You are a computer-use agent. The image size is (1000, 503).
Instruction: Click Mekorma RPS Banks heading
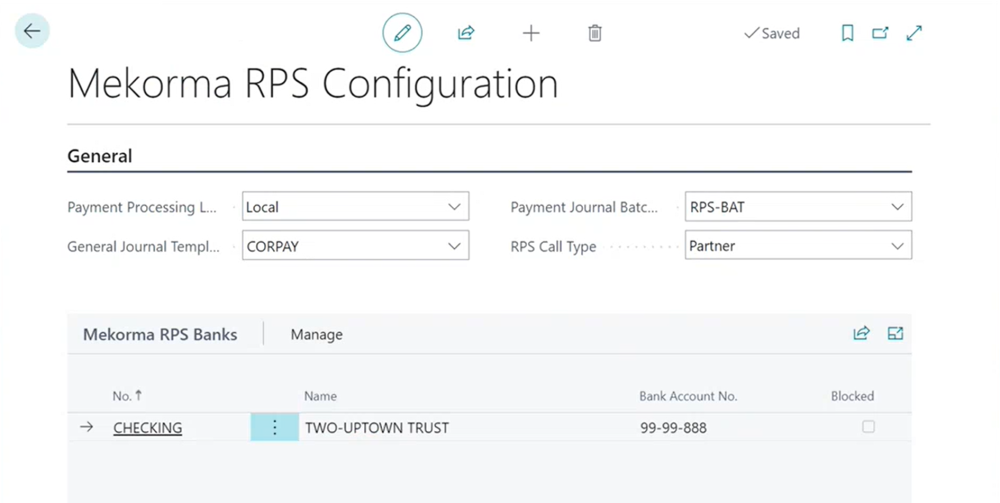click(x=160, y=334)
